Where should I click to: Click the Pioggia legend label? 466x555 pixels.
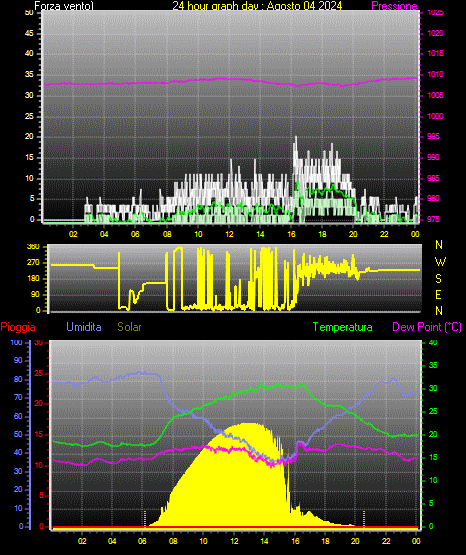18,327
